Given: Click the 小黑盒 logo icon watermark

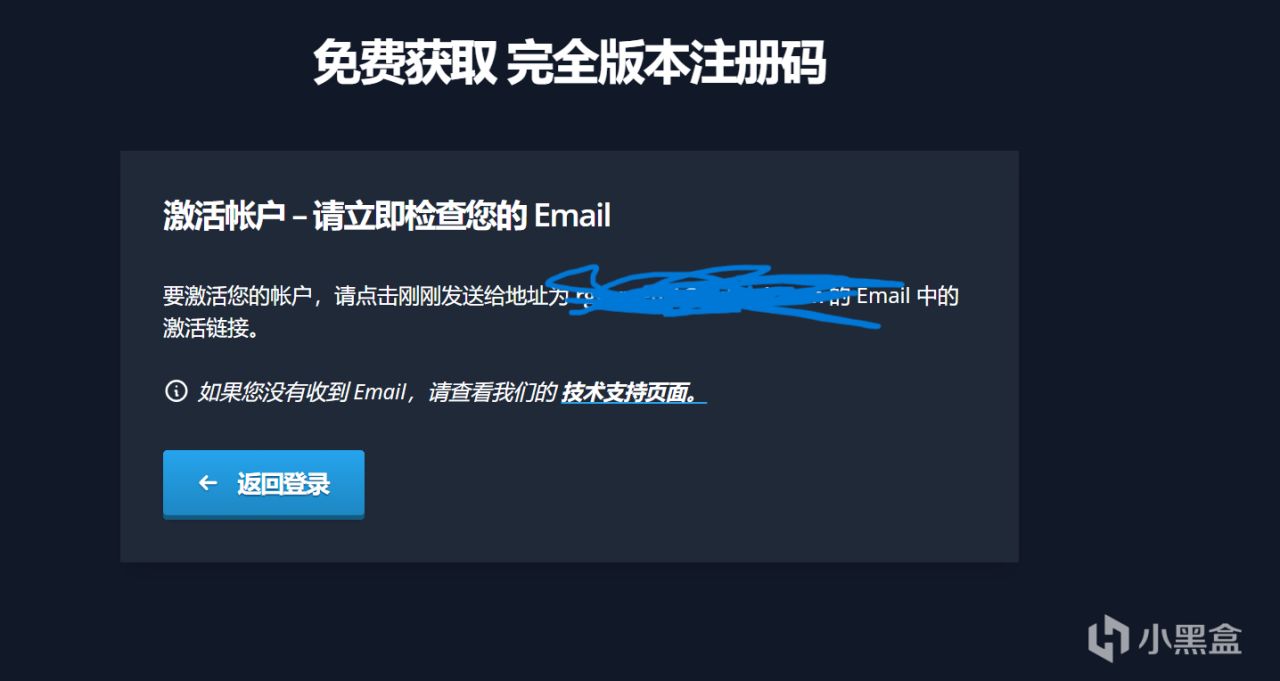Looking at the screenshot, I should (1108, 638).
